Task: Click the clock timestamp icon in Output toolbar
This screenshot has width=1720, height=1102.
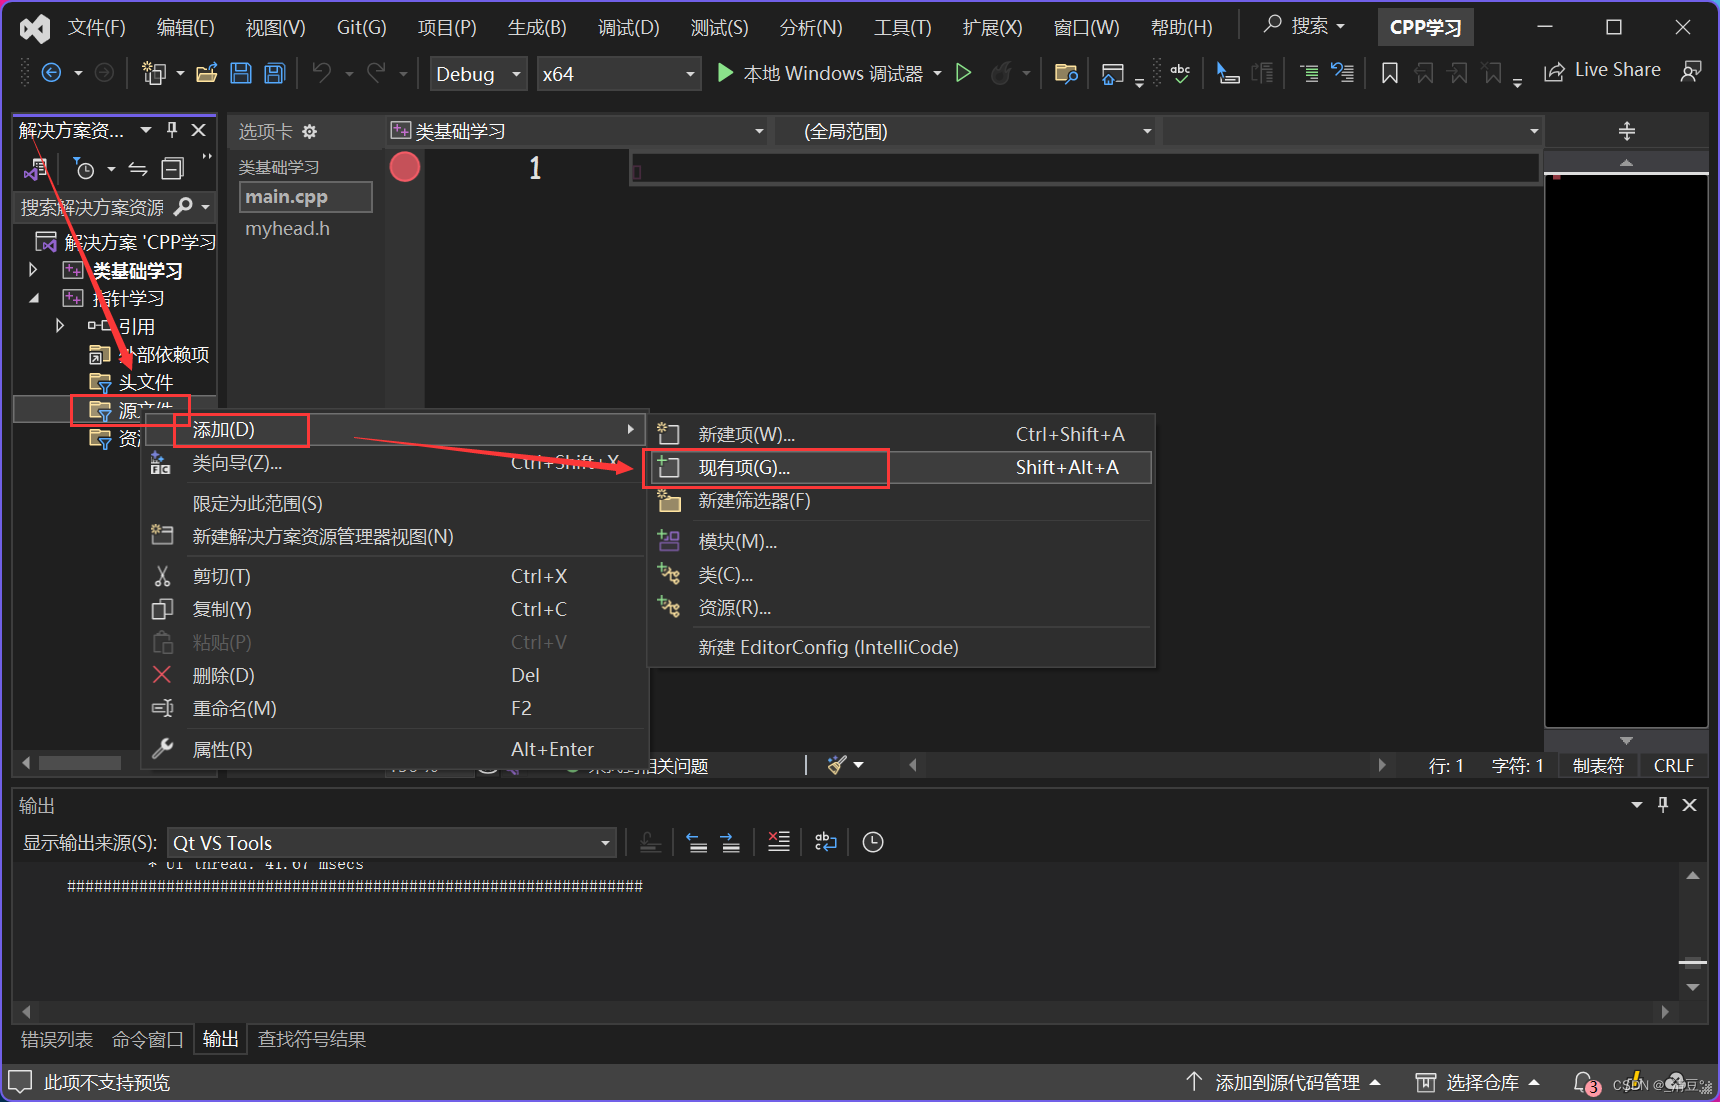Action: pyautogui.click(x=873, y=842)
